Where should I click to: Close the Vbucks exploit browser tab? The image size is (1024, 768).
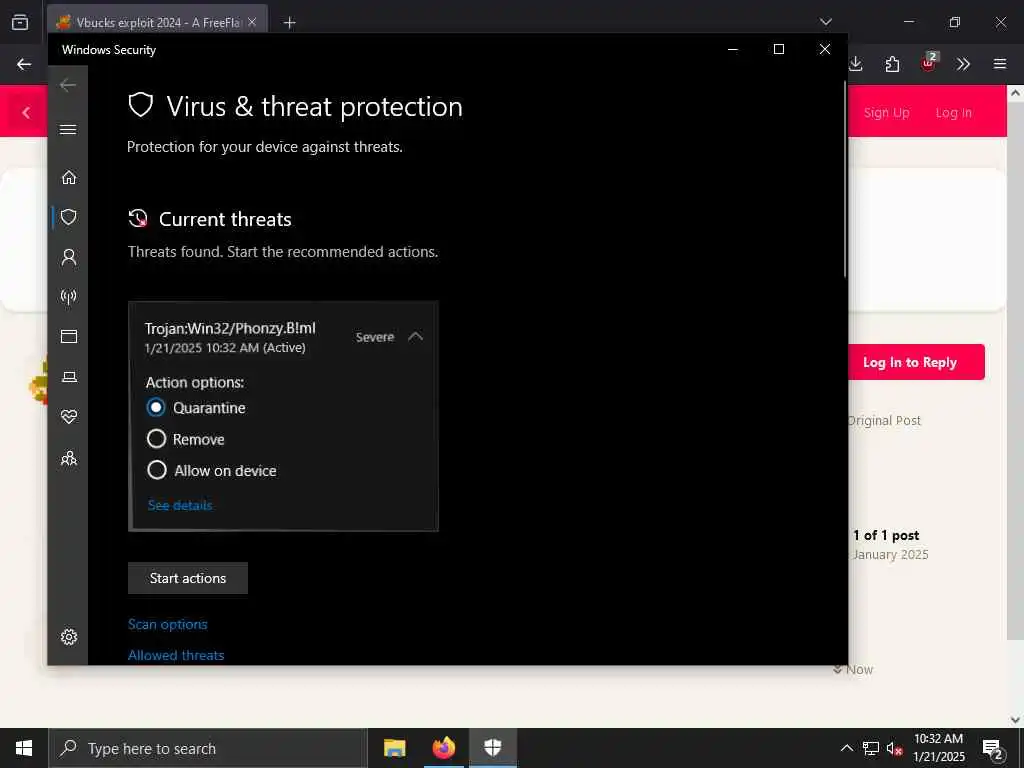click(x=252, y=22)
